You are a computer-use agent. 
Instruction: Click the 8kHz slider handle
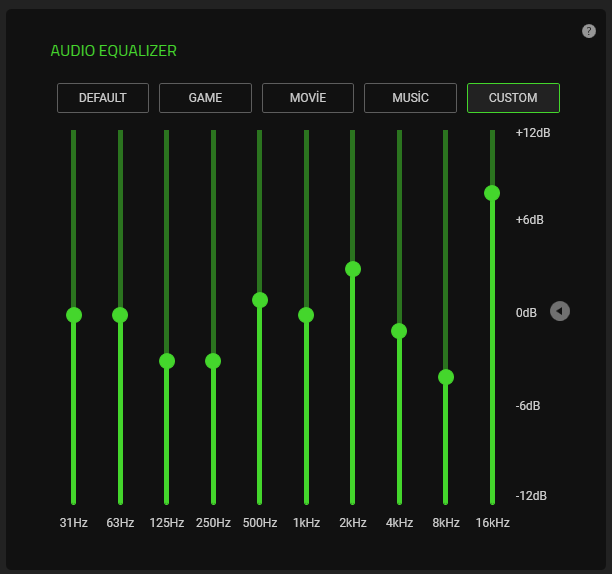point(446,377)
